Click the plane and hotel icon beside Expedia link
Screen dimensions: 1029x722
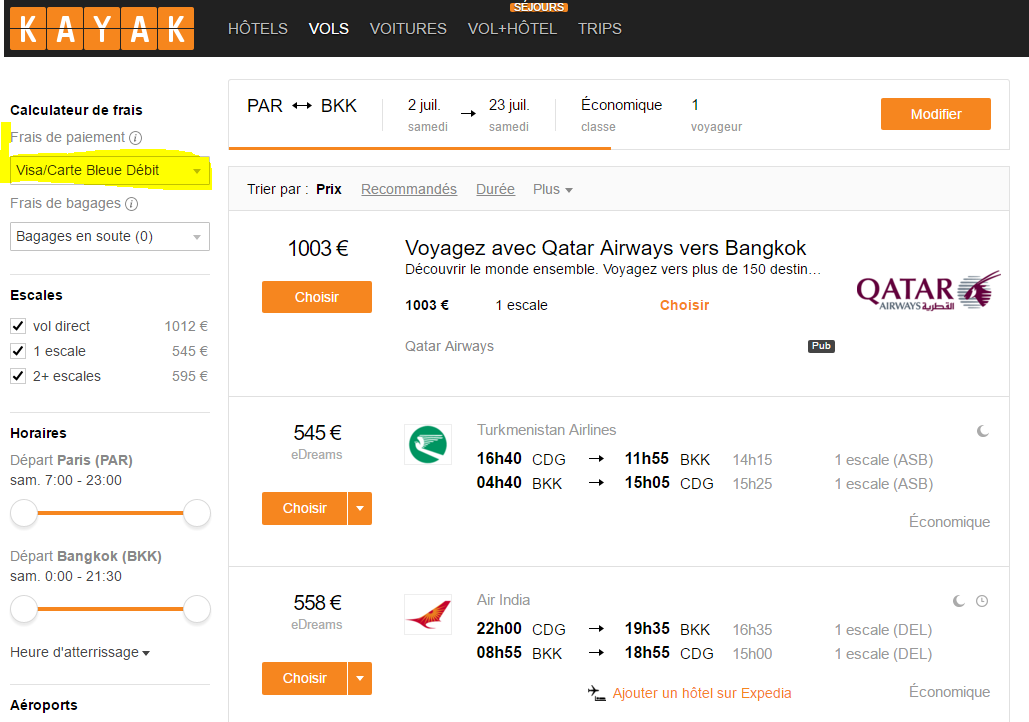597,693
